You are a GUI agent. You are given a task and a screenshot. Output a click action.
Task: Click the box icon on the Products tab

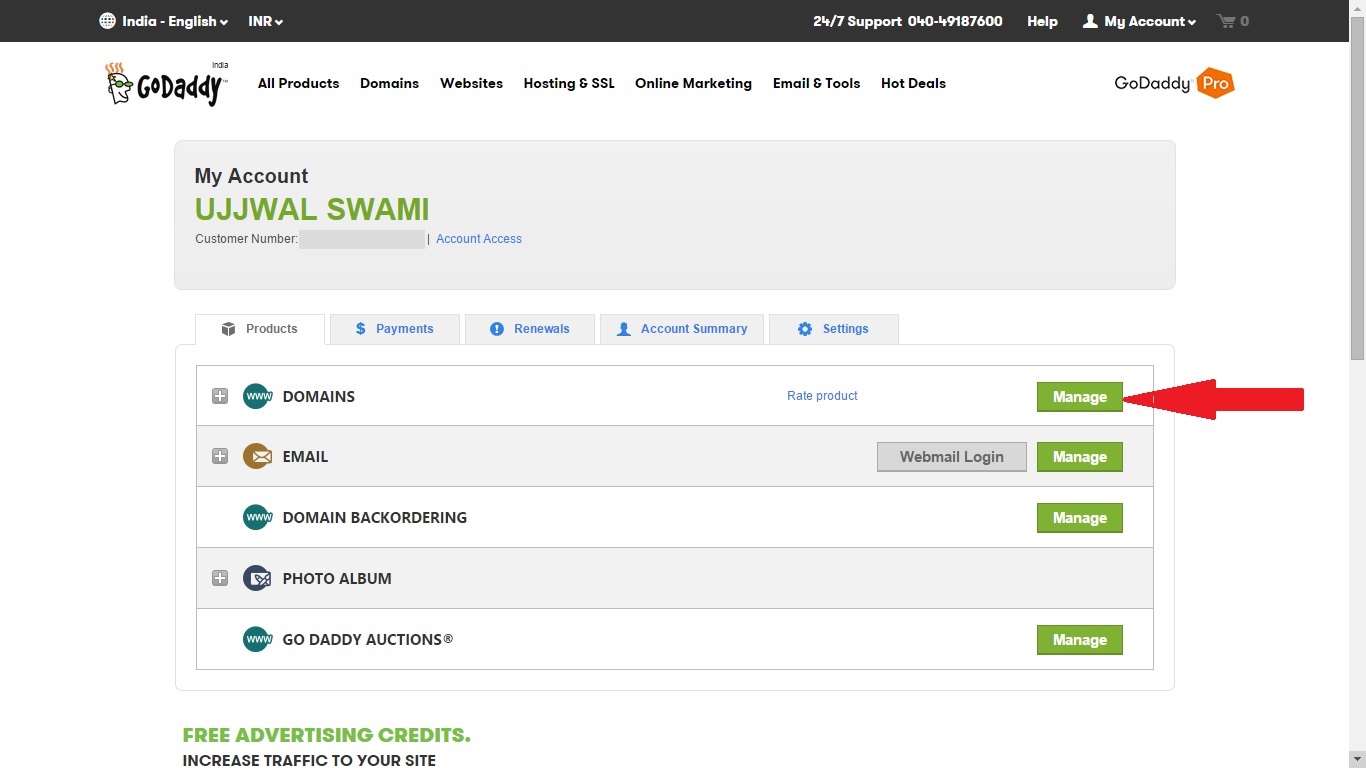click(228, 329)
